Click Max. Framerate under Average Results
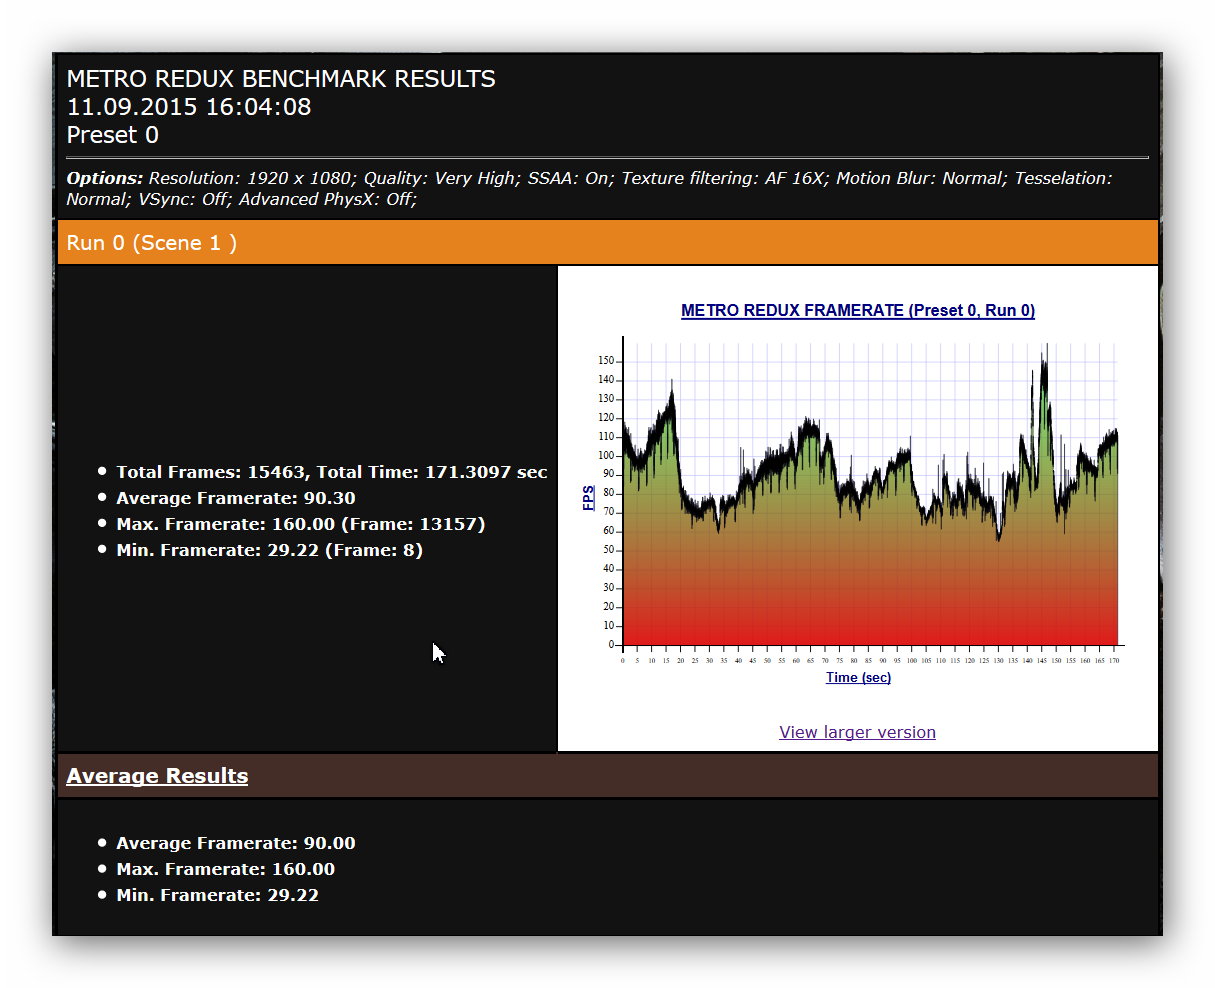This screenshot has width=1215, height=988. pyautogui.click(x=225, y=869)
